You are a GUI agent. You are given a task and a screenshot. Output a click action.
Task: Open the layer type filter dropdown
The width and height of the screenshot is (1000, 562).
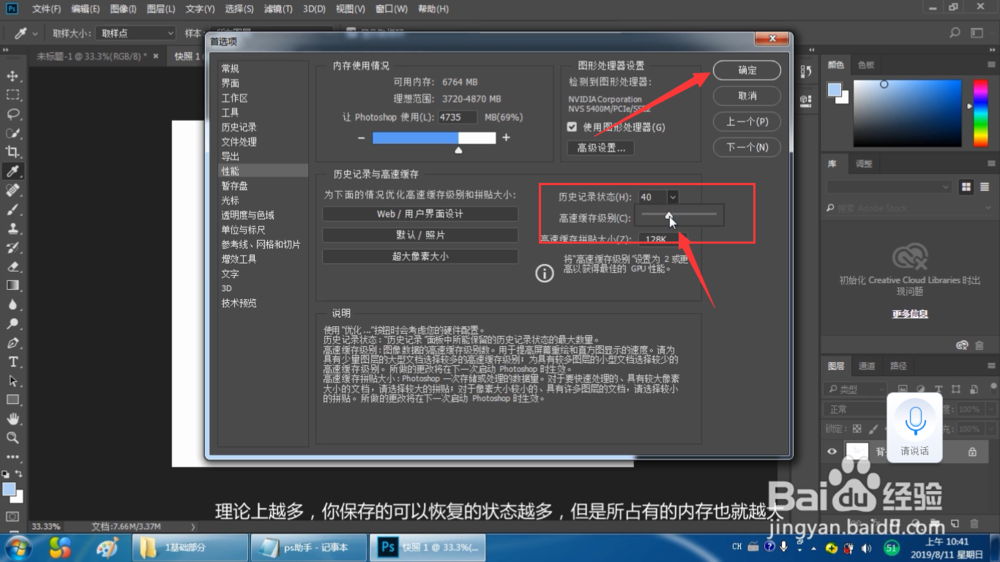[857, 389]
